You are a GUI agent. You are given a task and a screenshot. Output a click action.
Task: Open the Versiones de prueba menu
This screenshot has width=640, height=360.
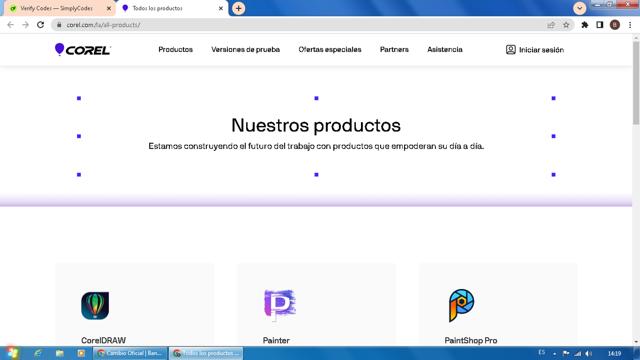click(245, 49)
